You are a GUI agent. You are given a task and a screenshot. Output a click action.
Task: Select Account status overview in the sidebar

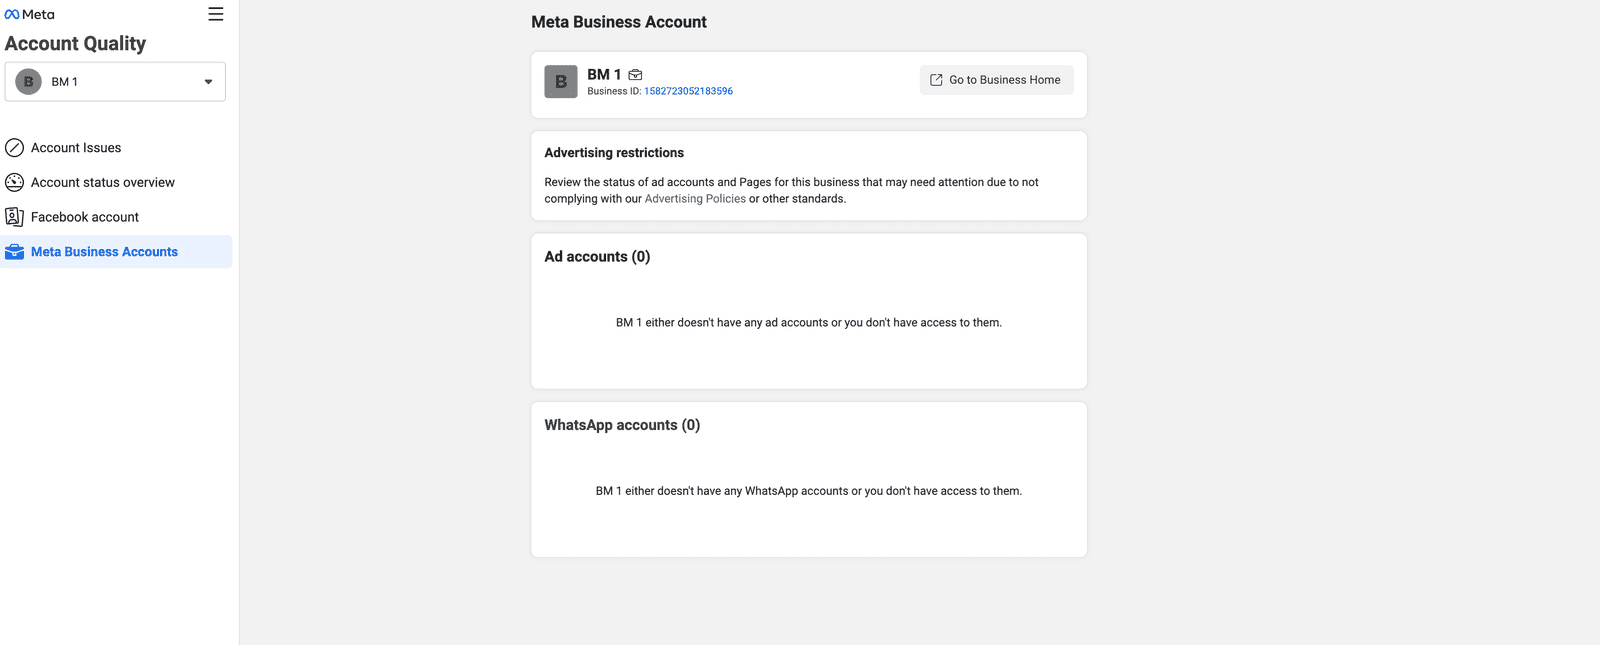click(x=103, y=182)
